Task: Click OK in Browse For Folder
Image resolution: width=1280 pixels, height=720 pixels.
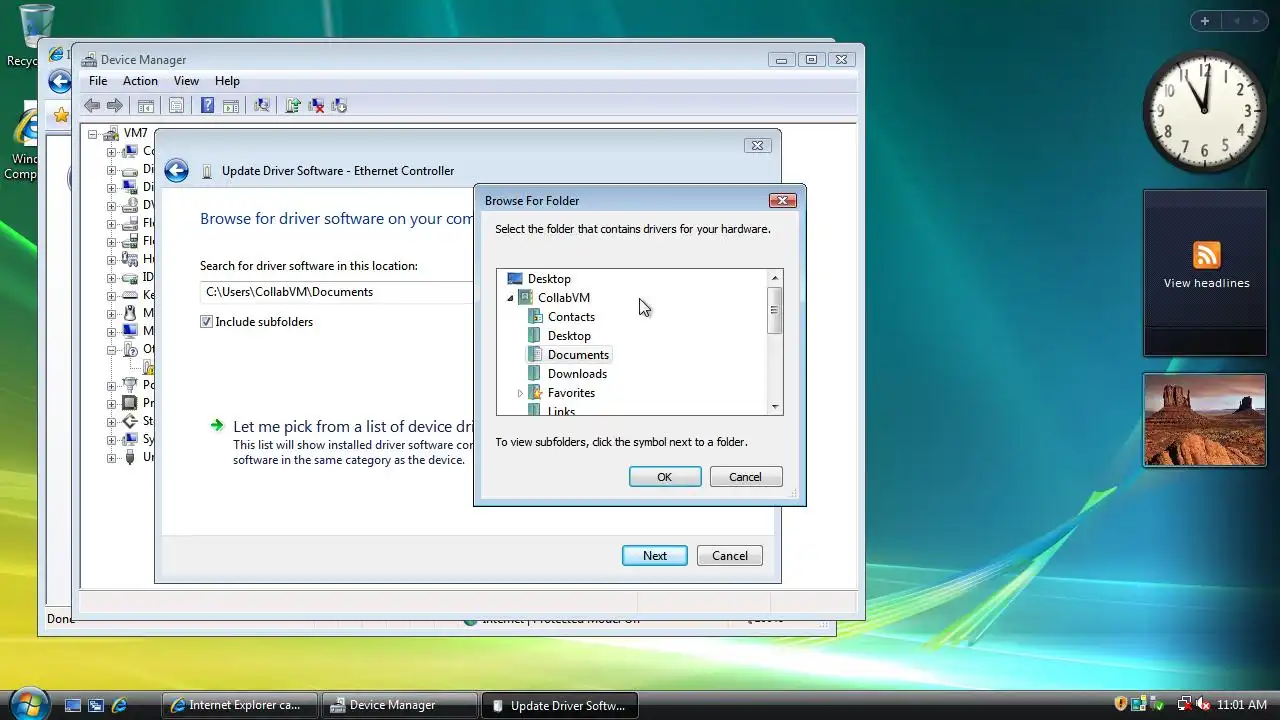Action: (x=665, y=477)
